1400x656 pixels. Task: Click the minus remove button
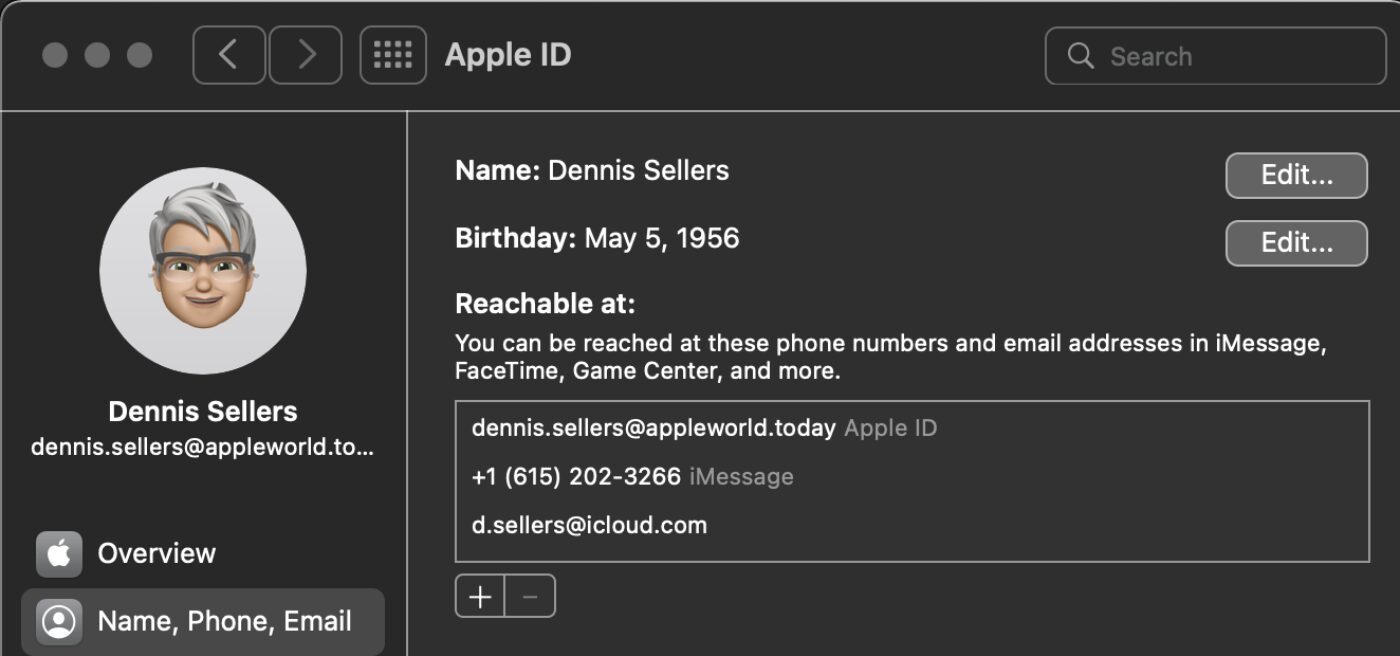coord(530,597)
